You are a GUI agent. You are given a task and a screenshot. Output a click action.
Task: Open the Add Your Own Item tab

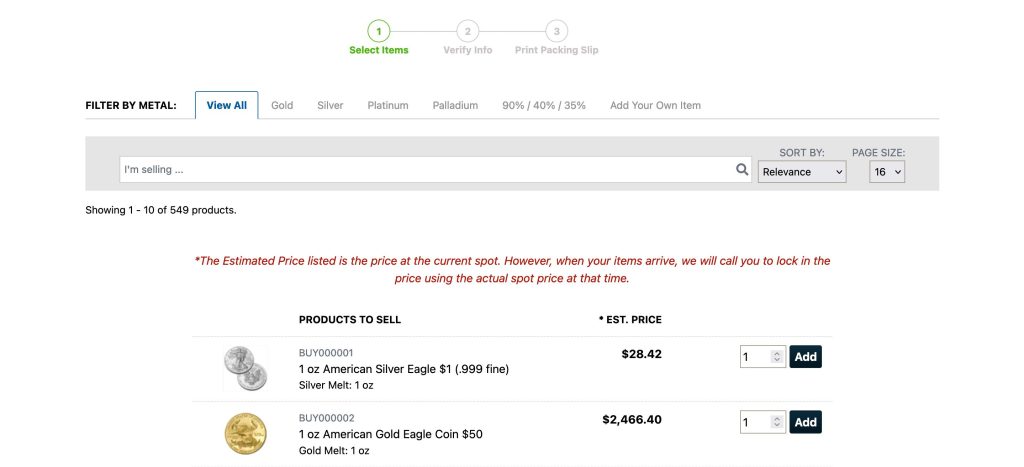point(655,105)
